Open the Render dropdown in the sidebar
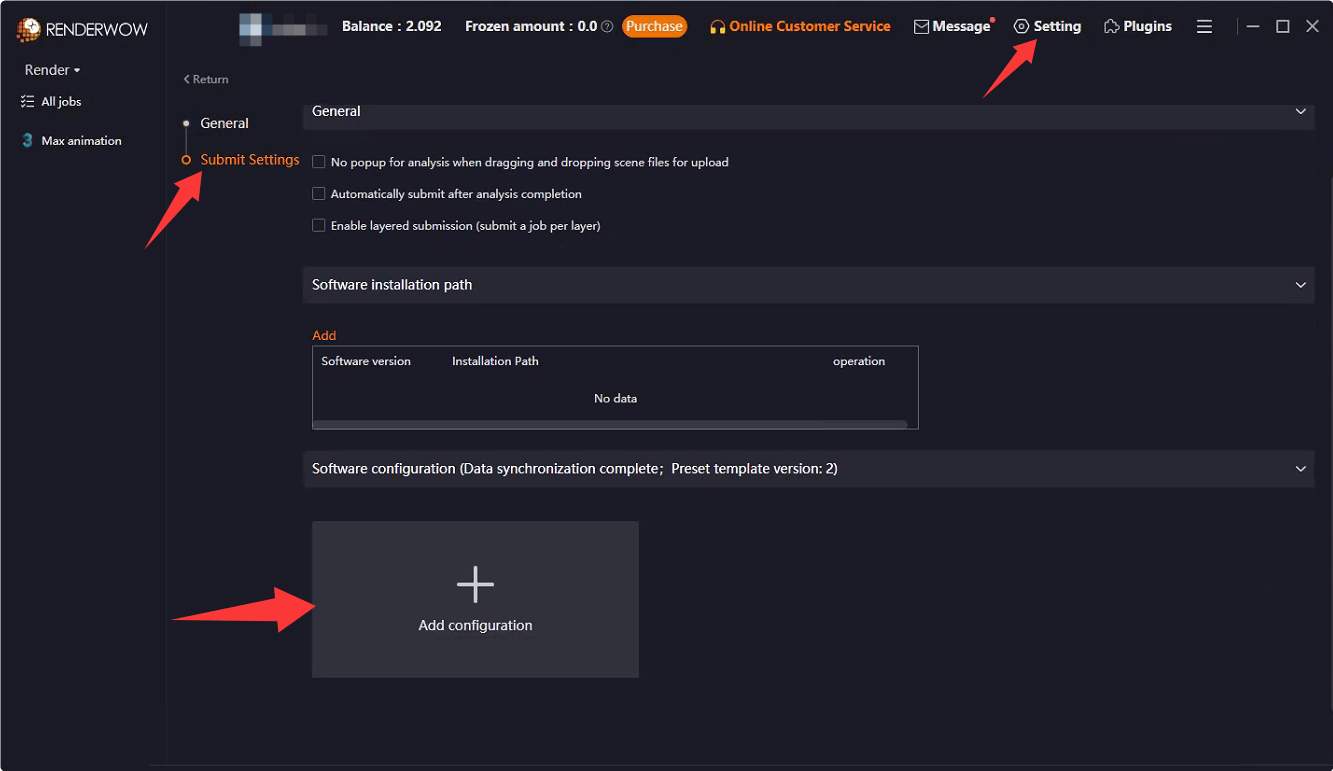The width and height of the screenshot is (1333, 771). tap(50, 70)
